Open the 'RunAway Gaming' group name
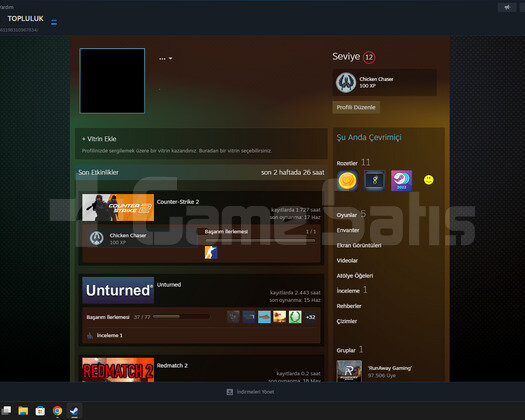The width and height of the screenshot is (525, 420). click(x=390, y=368)
